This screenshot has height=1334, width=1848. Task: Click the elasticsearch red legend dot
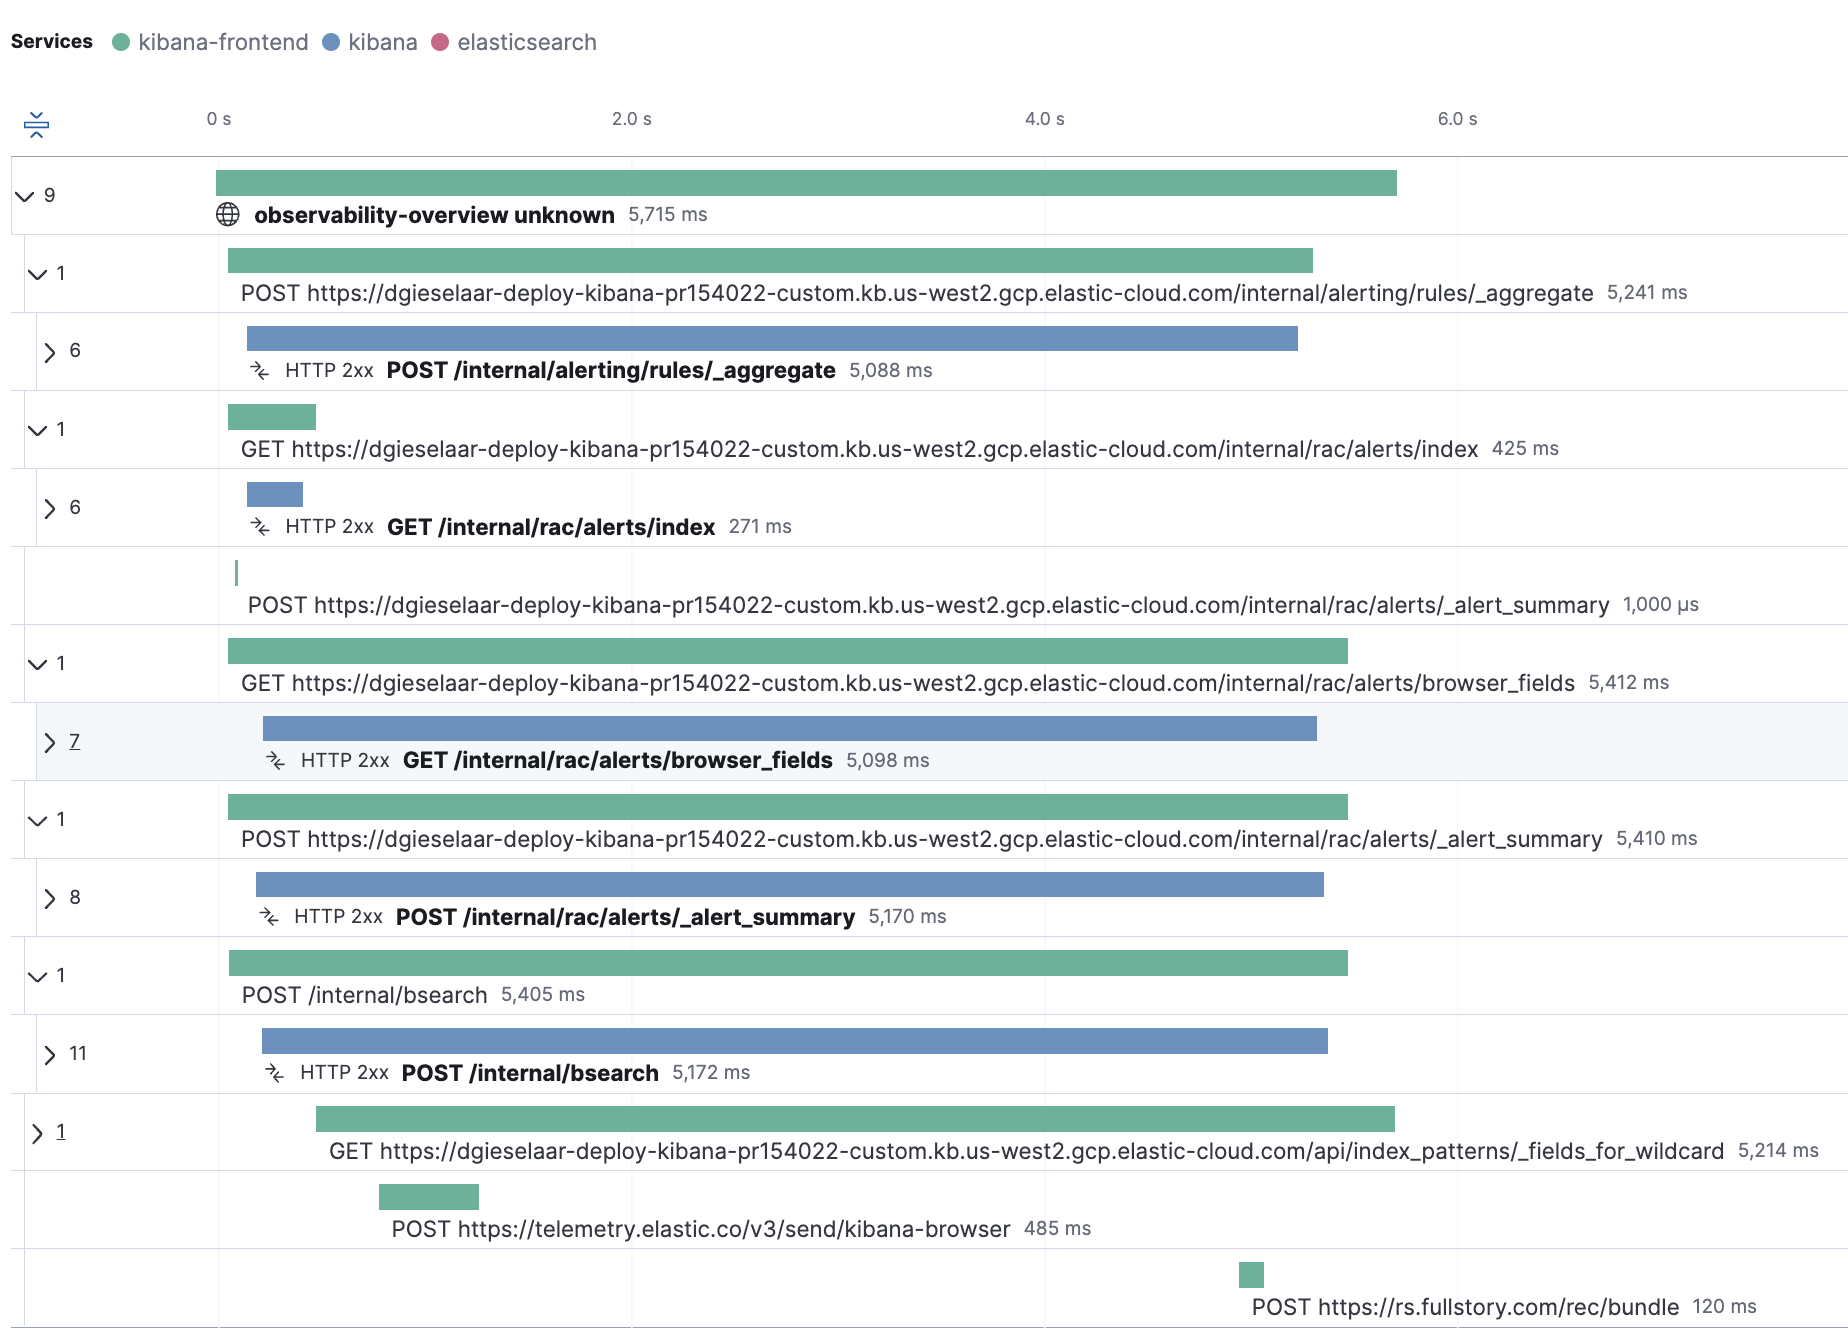click(440, 42)
